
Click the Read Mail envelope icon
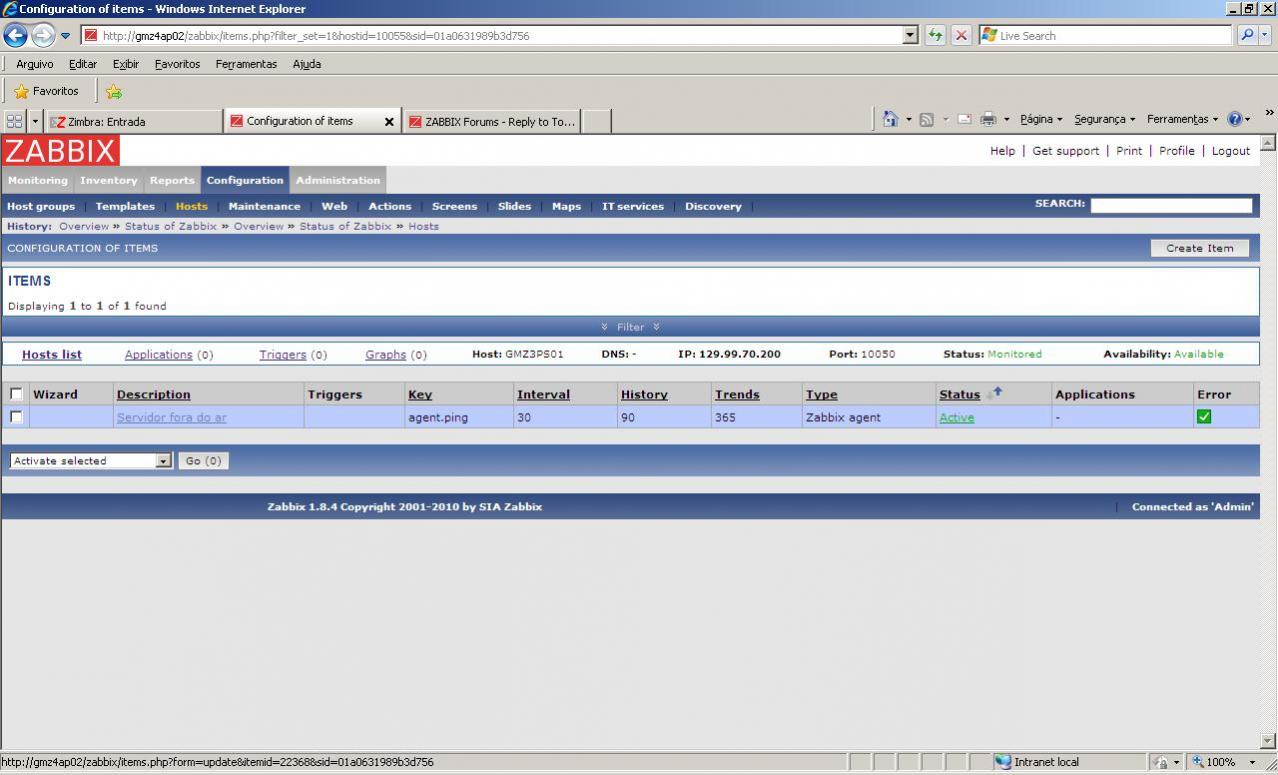tap(964, 120)
